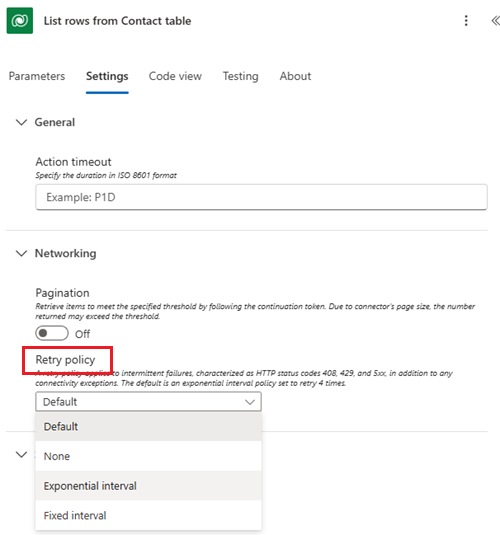Go to the Testing tab
The height and width of the screenshot is (535, 500).
coord(241,76)
